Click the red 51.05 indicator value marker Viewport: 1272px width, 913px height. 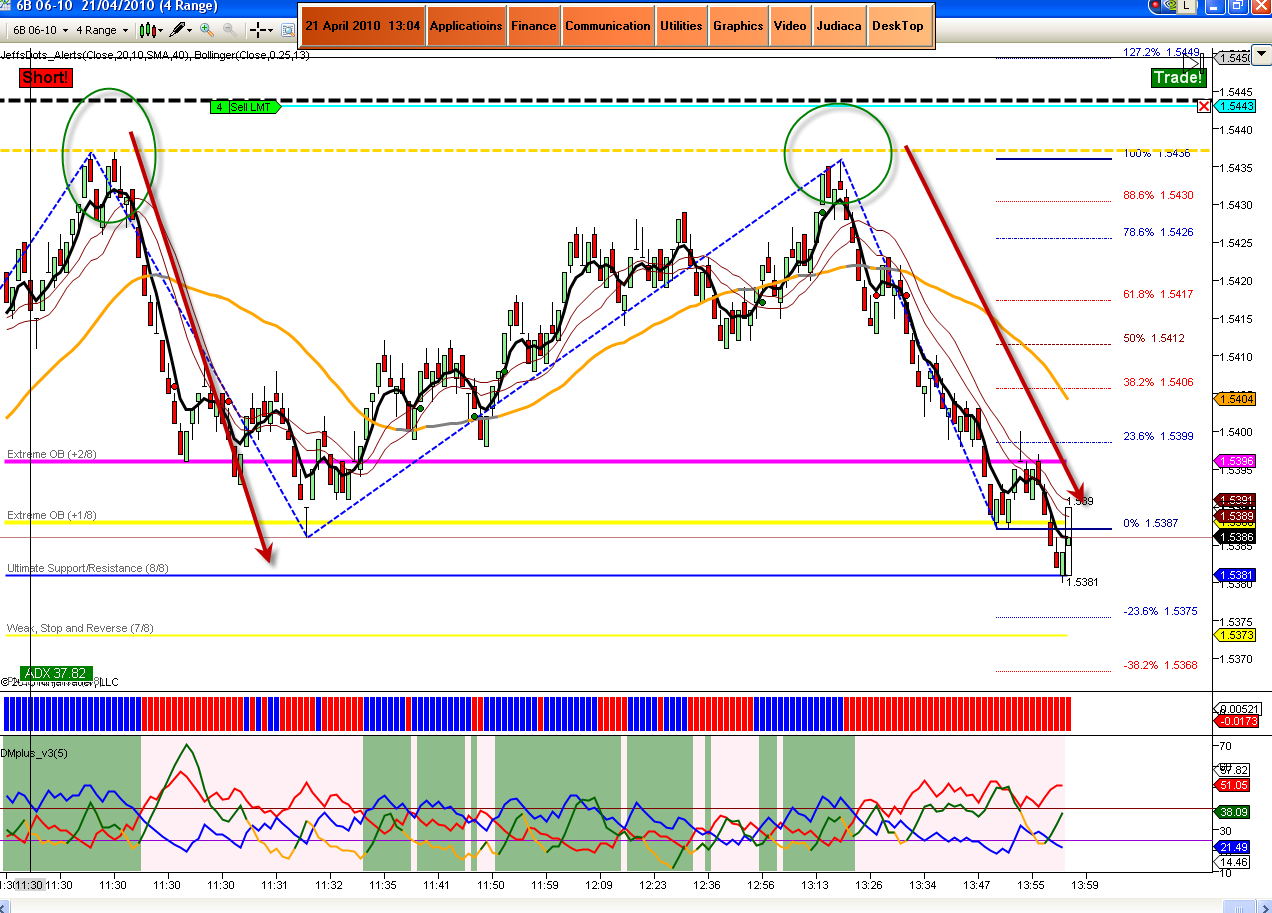[1234, 785]
